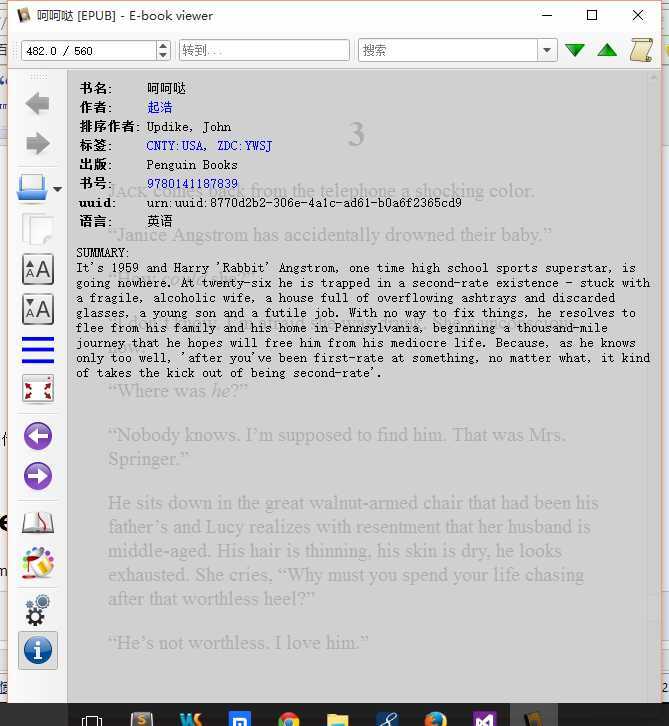Click the colorful palette and lamp icon
The image size is (669, 726).
tap(38, 563)
